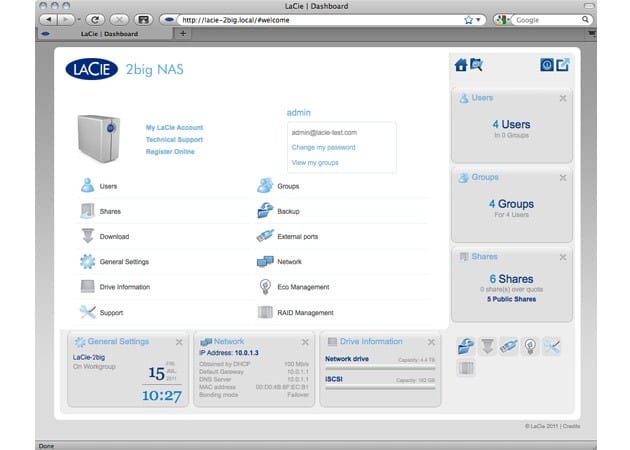The height and width of the screenshot is (450, 630).
Task: Select Backup icon in the widget tray
Action: coord(466,346)
